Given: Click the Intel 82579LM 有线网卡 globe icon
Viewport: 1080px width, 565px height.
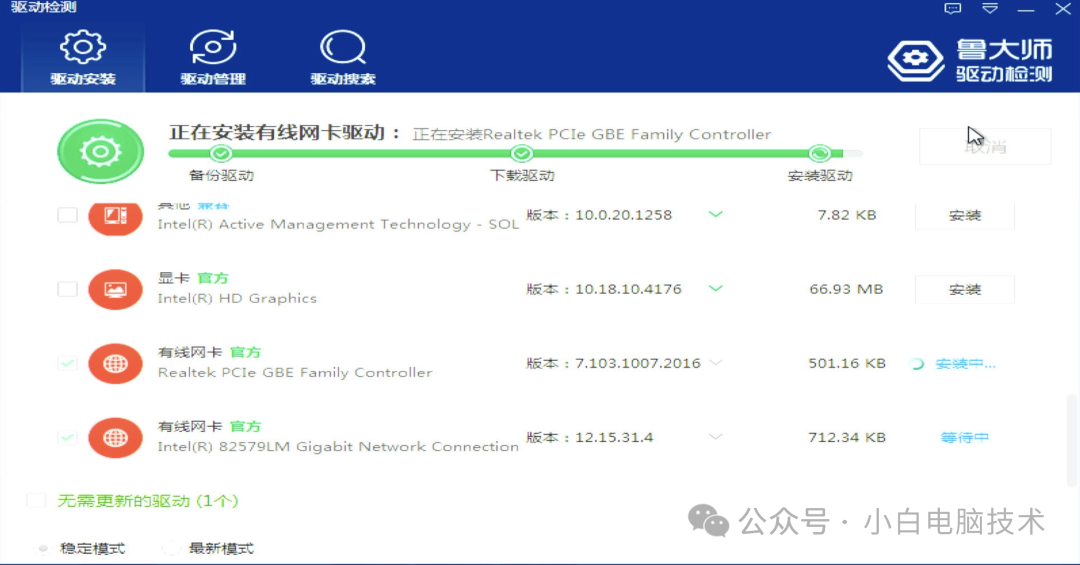Looking at the screenshot, I should pos(115,438).
